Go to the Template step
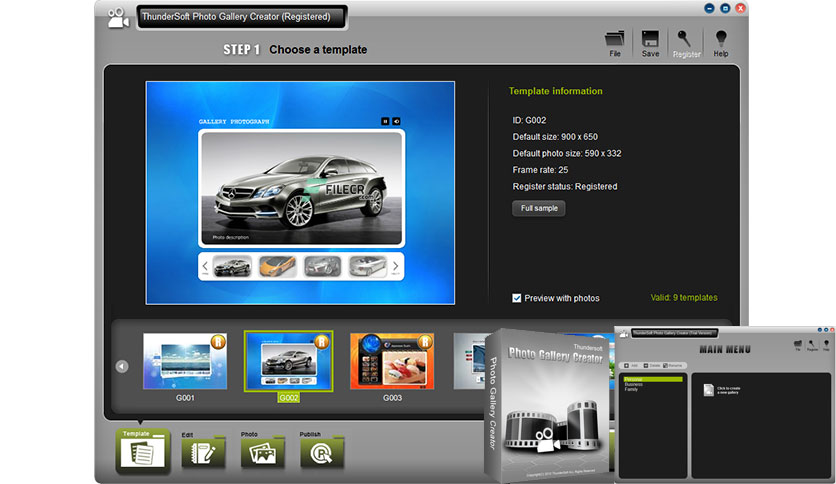 143,451
